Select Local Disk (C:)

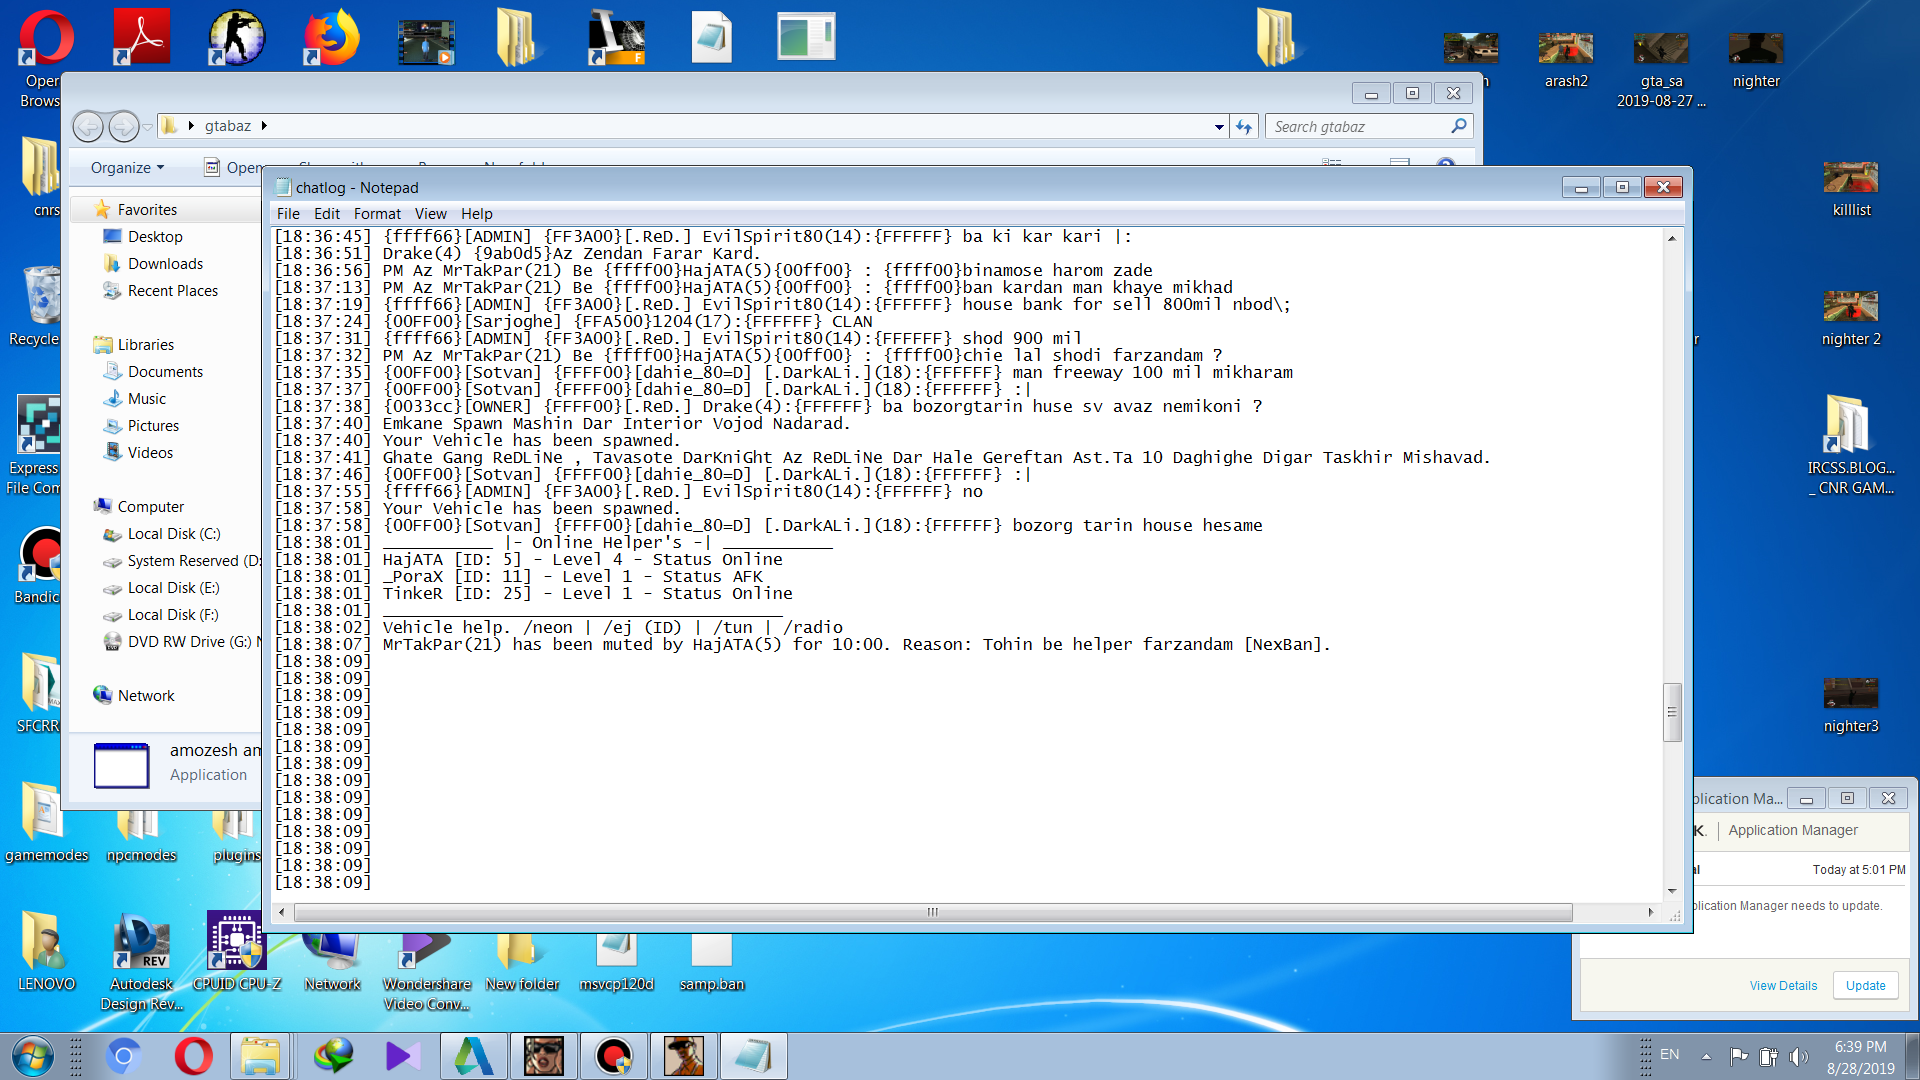(173, 534)
